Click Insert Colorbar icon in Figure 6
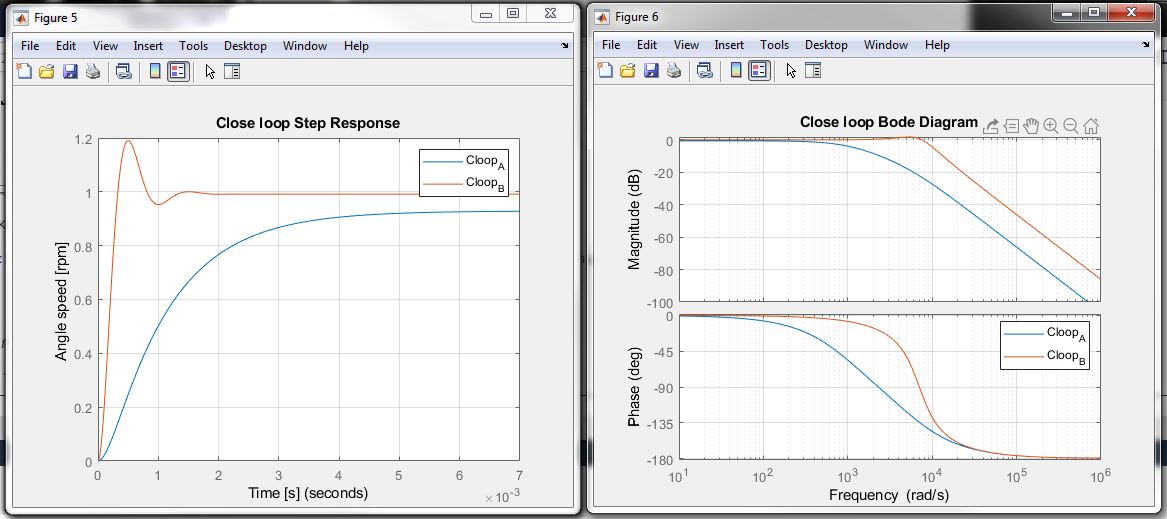1167x519 pixels. pyautogui.click(x=735, y=71)
